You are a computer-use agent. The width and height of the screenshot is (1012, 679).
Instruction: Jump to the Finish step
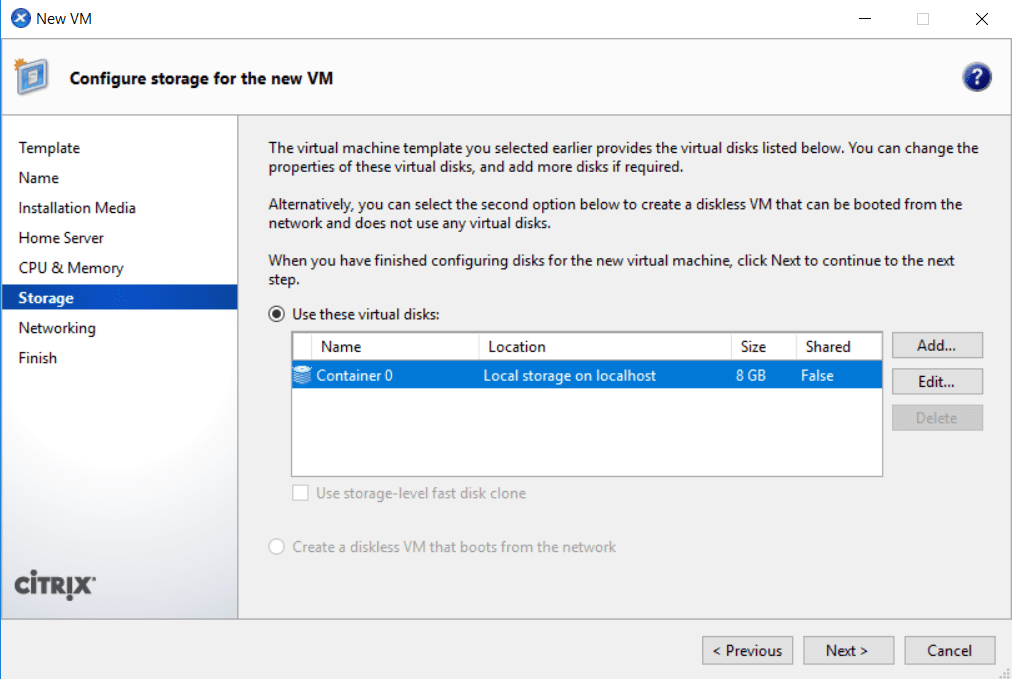tap(37, 357)
